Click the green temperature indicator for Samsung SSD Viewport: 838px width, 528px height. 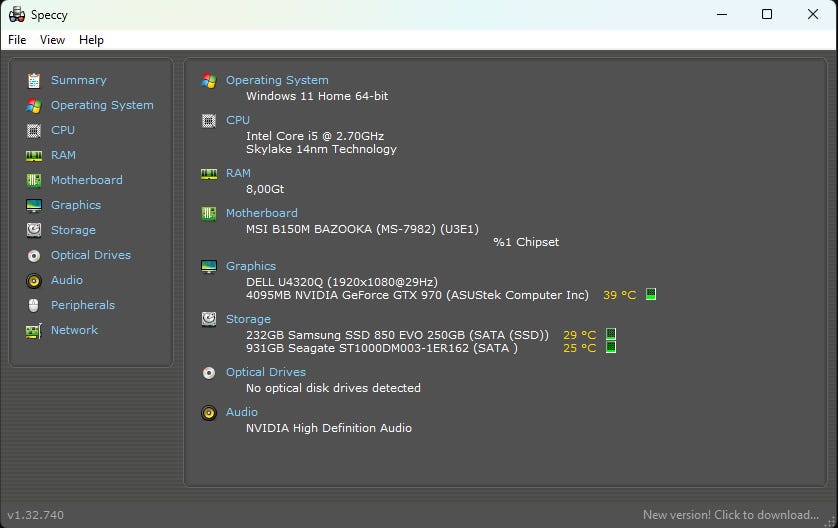click(611, 334)
